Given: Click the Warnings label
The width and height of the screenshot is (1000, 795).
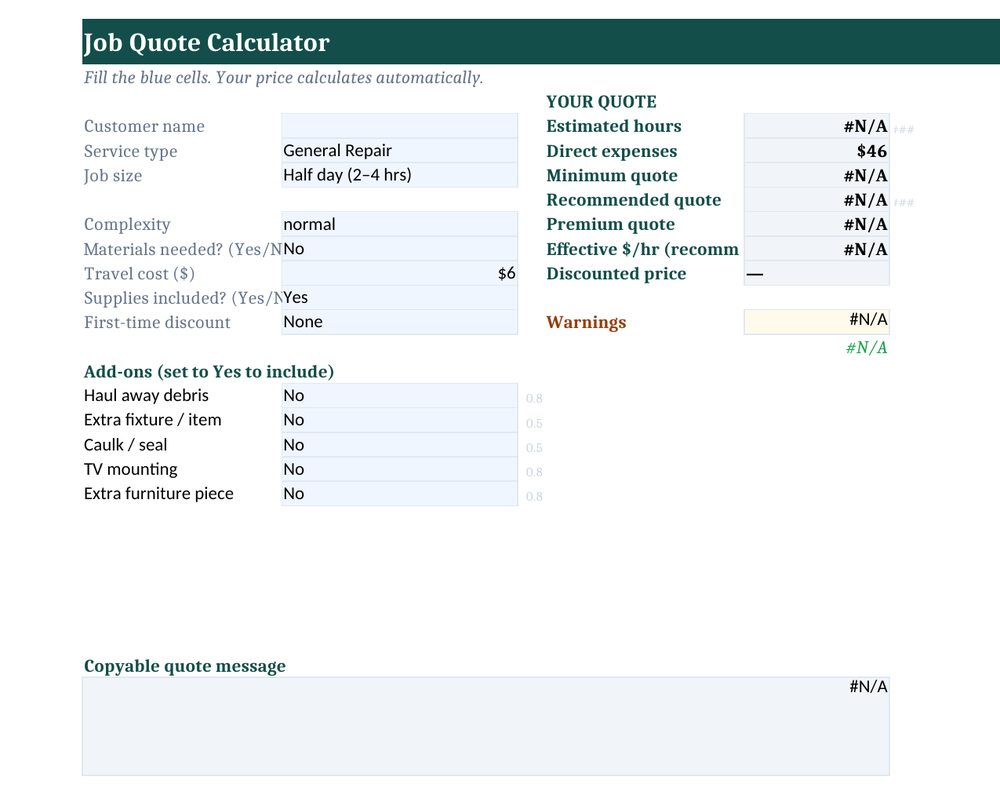Looking at the screenshot, I should 586,323.
